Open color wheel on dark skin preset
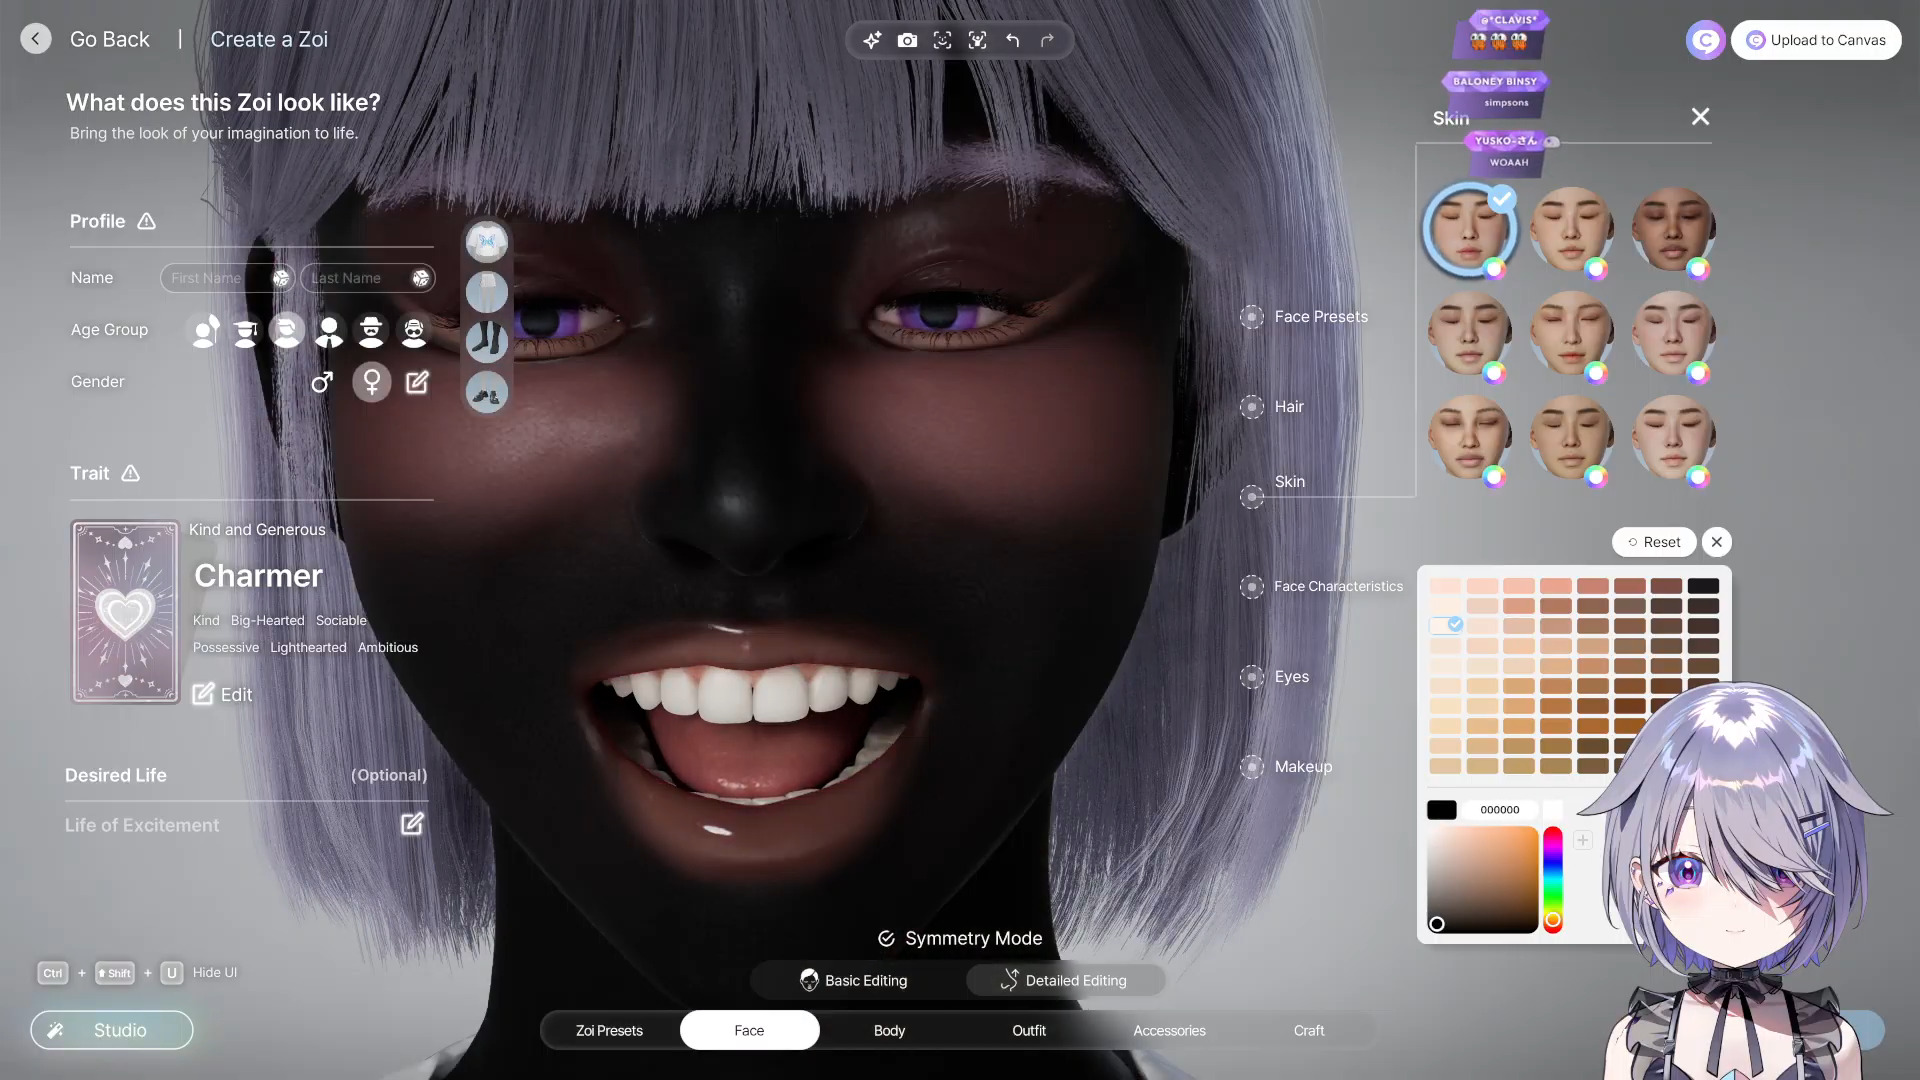 (x=1698, y=269)
